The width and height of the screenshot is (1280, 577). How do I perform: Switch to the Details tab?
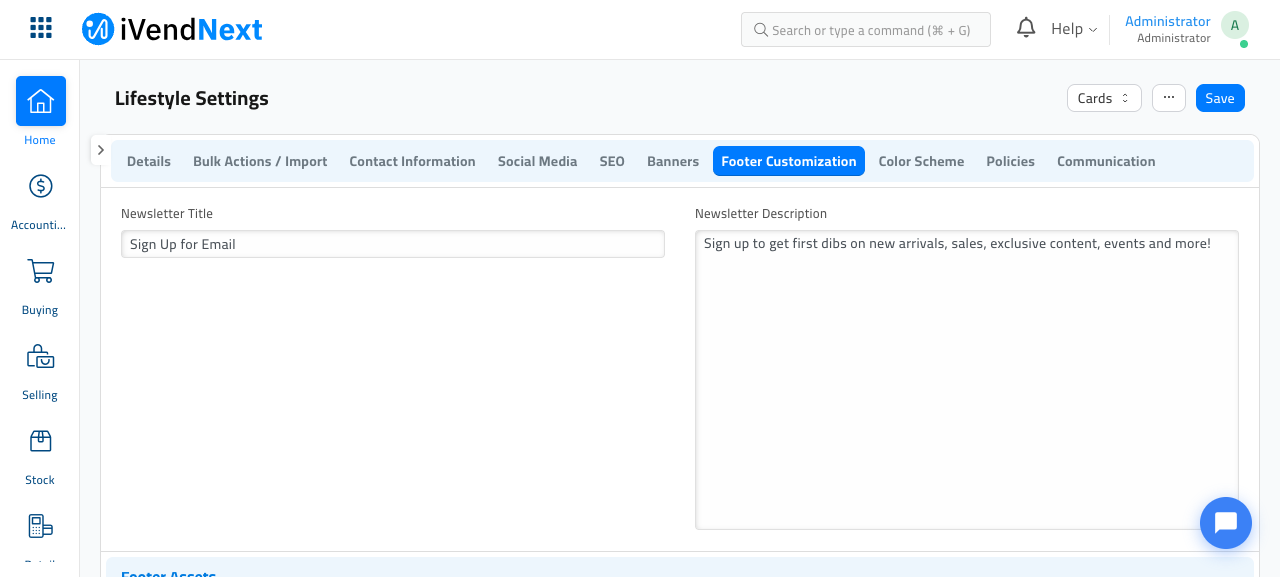(x=149, y=161)
